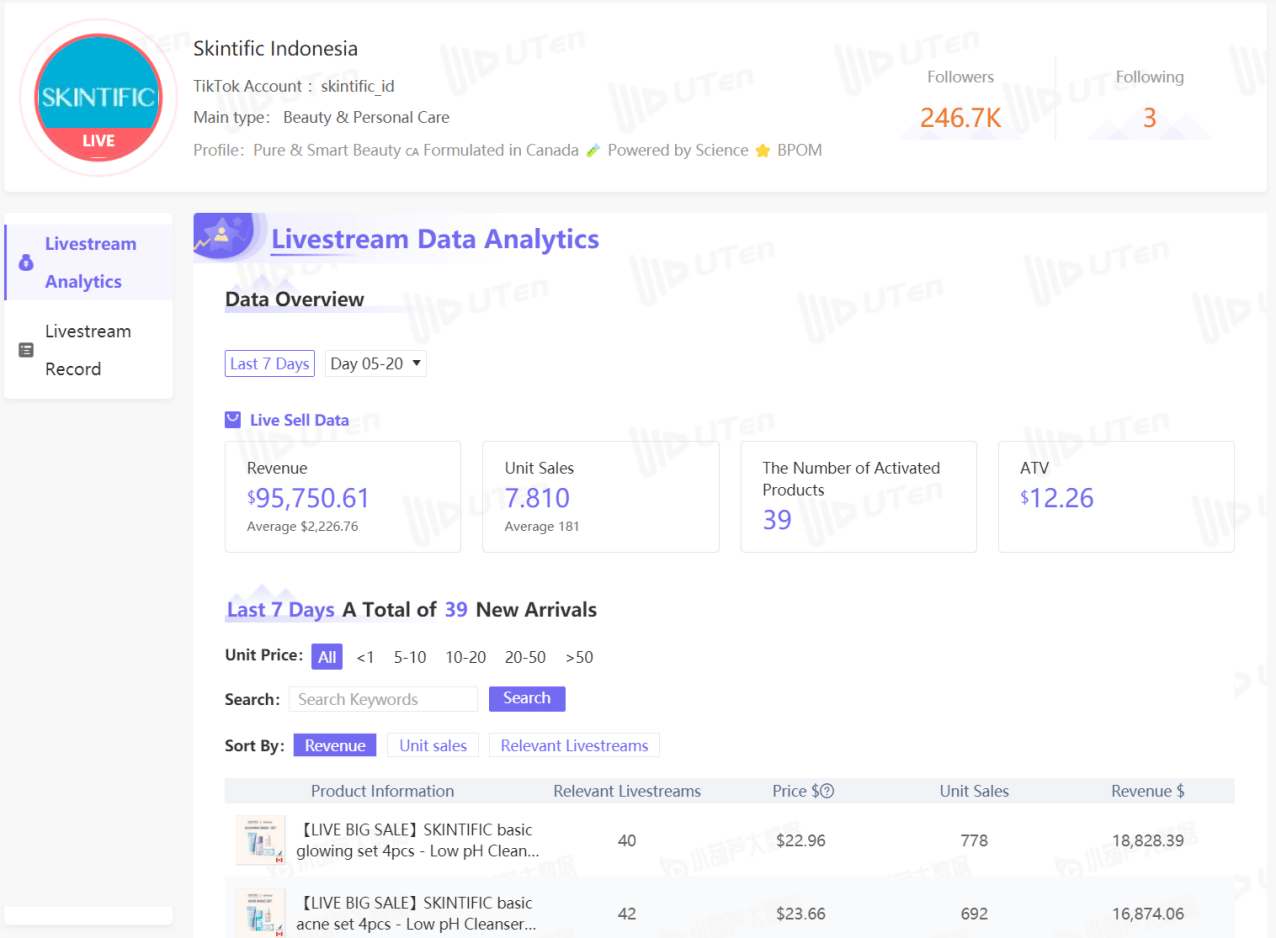The height and width of the screenshot is (938, 1276).
Task: Click the 778 unit sales cell
Action: (974, 841)
